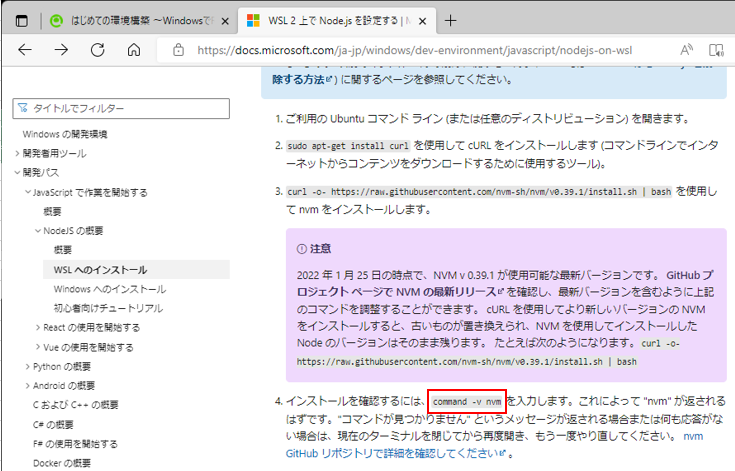Image resolution: width=735 pixels, height=471 pixels.
Task: Open the browser home page
Action: tap(134, 50)
